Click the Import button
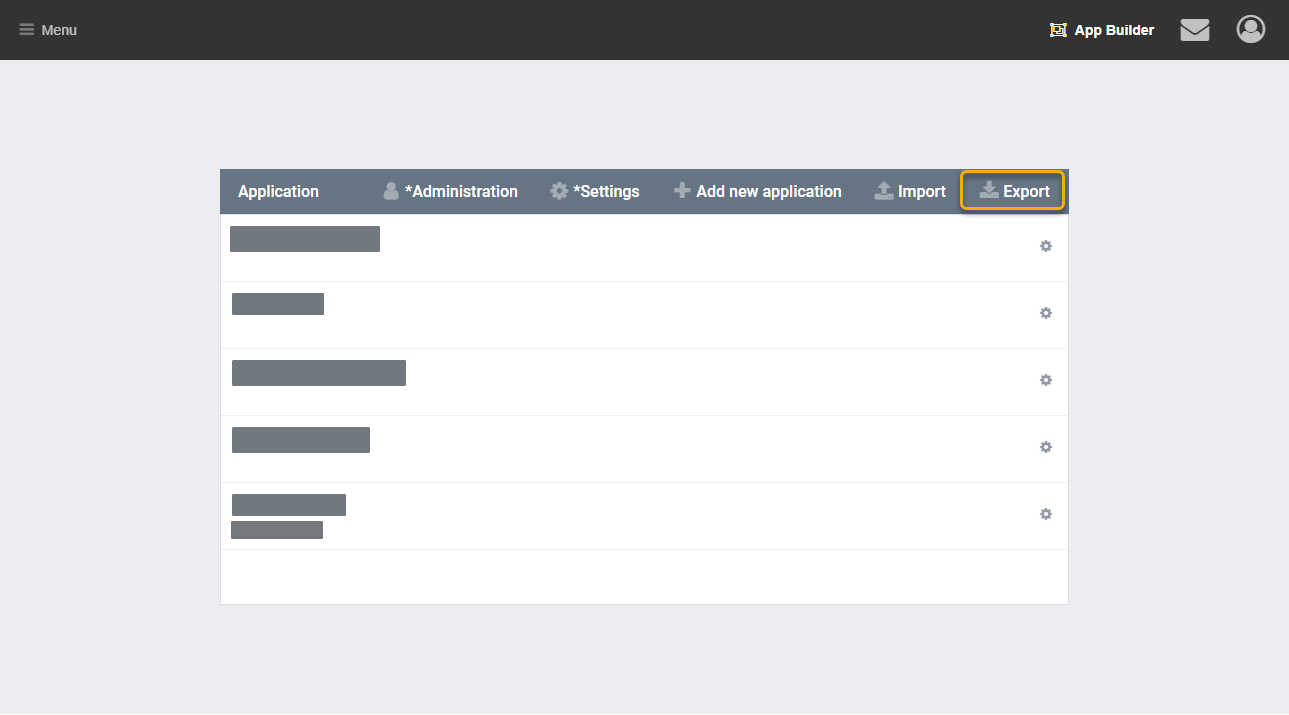Image resolution: width=1289 pixels, height=715 pixels. (910, 191)
